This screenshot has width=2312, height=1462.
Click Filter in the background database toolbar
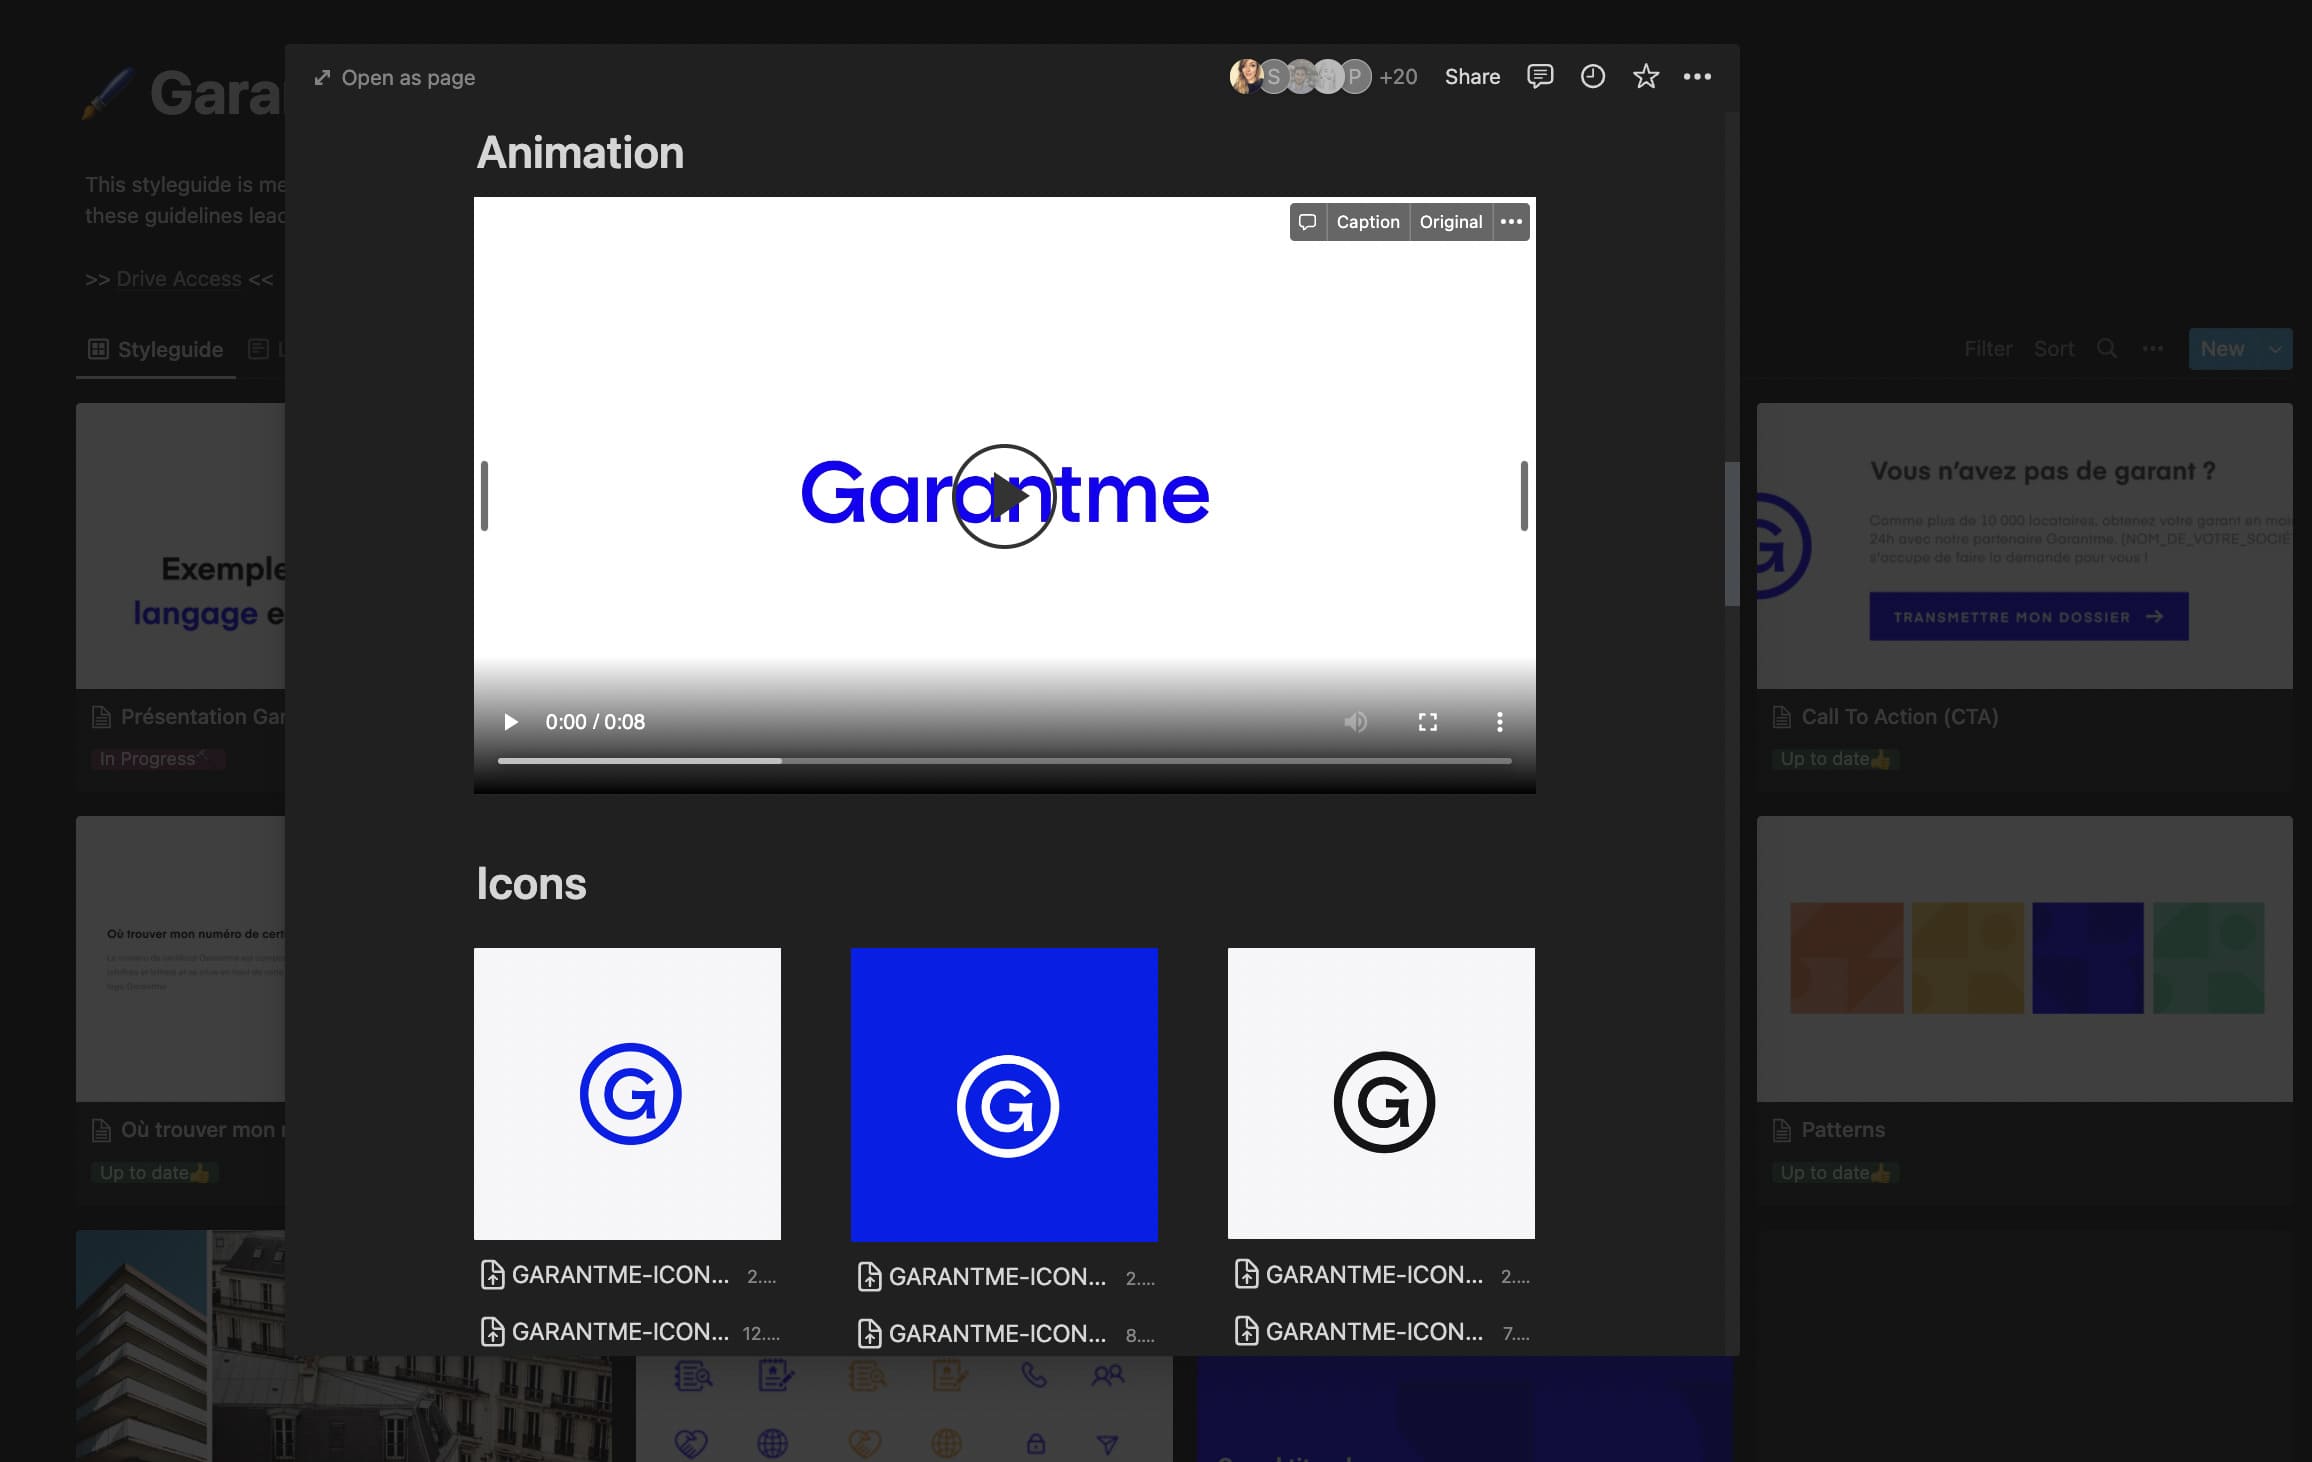pos(1988,349)
